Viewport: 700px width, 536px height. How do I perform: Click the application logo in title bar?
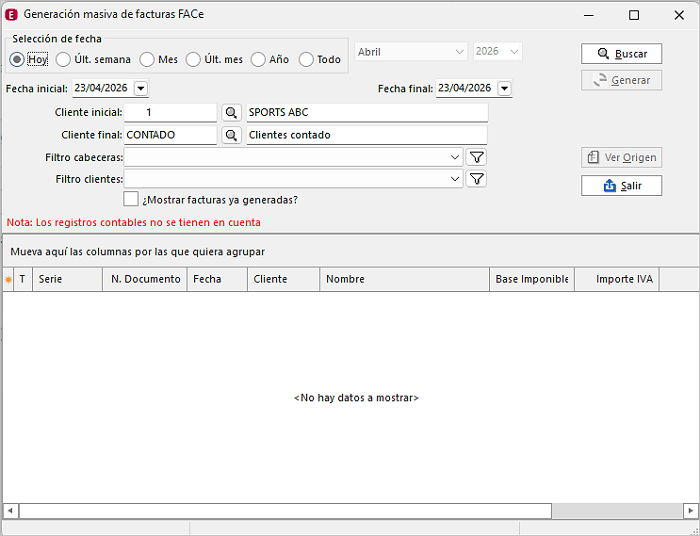pyautogui.click(x=11, y=15)
